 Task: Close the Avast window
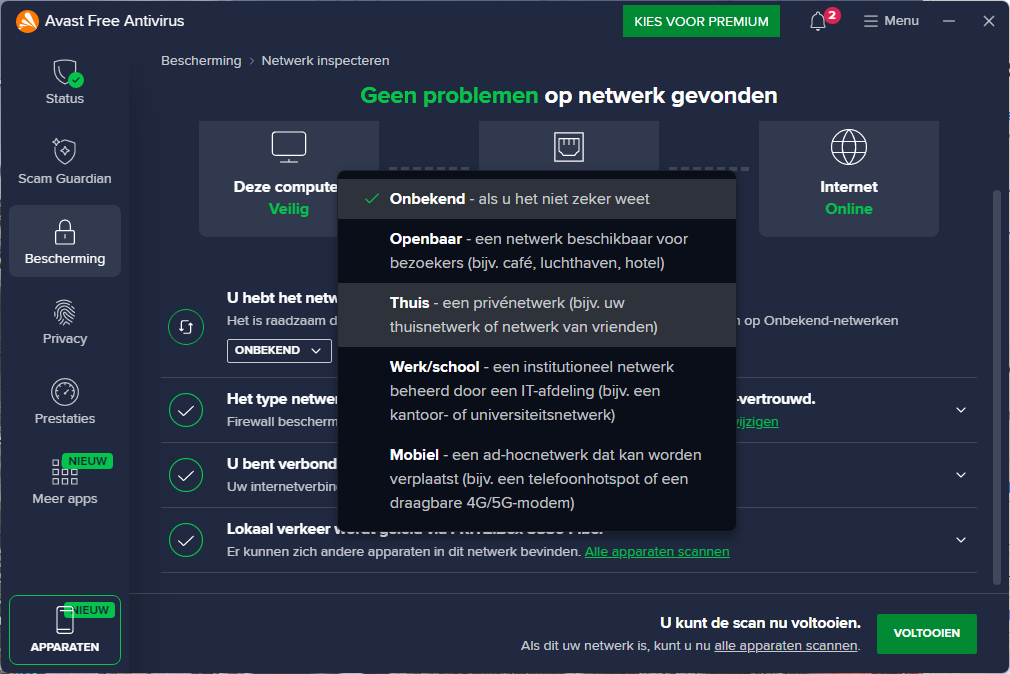click(x=989, y=21)
